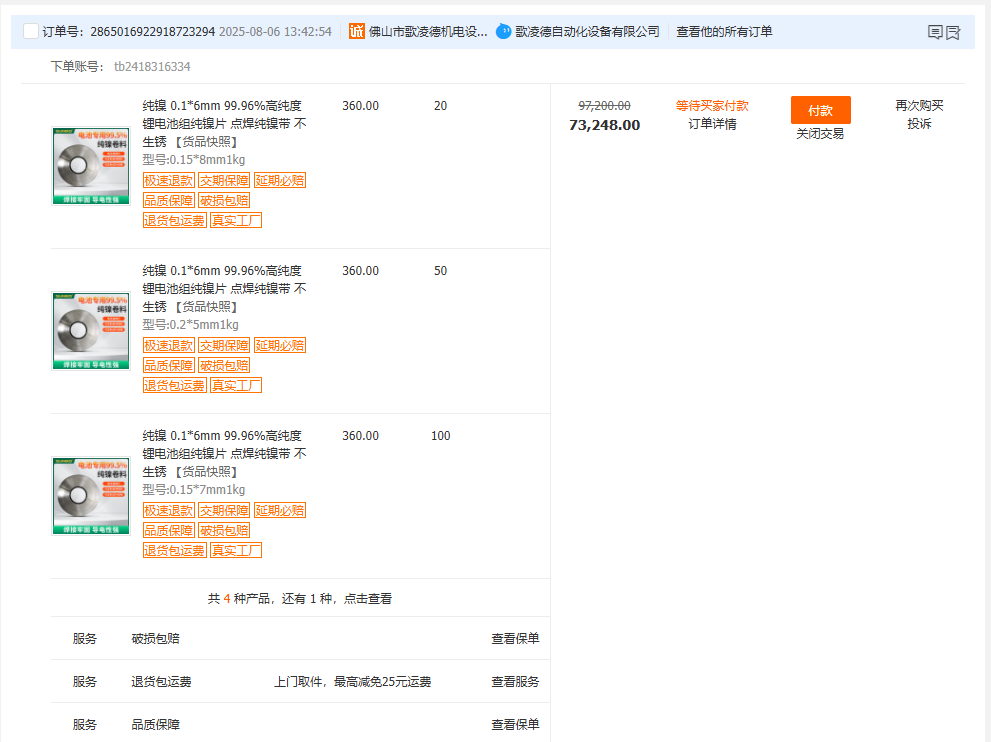Click 查看保单 in the 破损包赔 row
This screenshot has width=991, height=742.
515,638
